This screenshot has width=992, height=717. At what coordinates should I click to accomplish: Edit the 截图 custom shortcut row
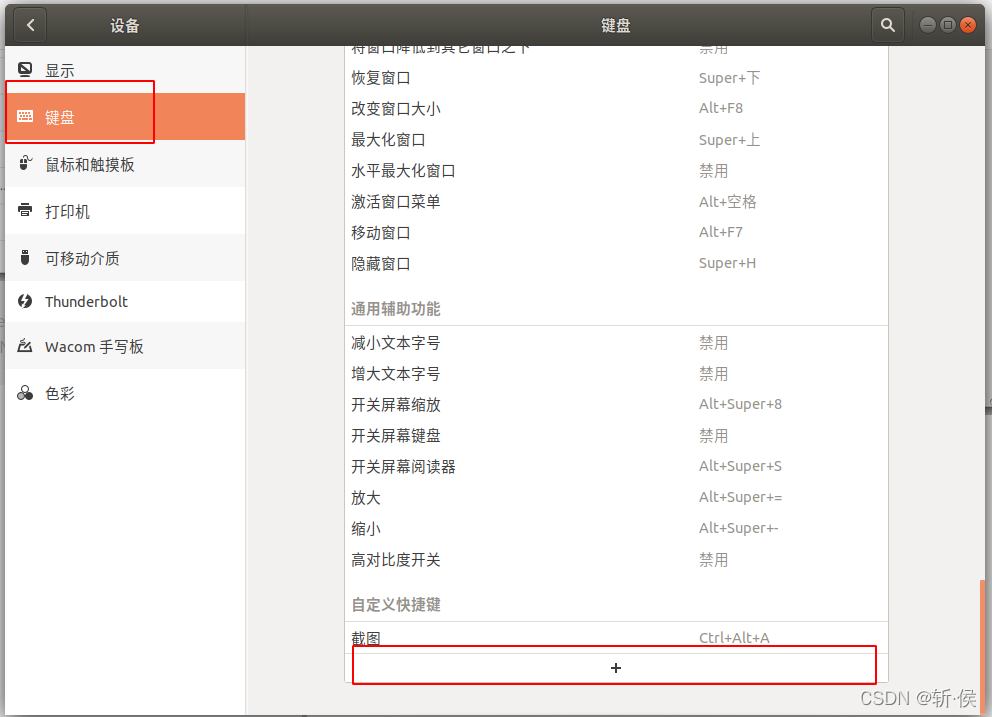pyautogui.click(x=616, y=638)
